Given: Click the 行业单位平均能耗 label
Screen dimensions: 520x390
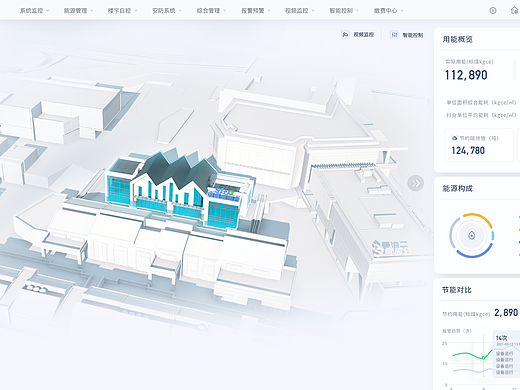Looking at the screenshot, I should [481, 115].
